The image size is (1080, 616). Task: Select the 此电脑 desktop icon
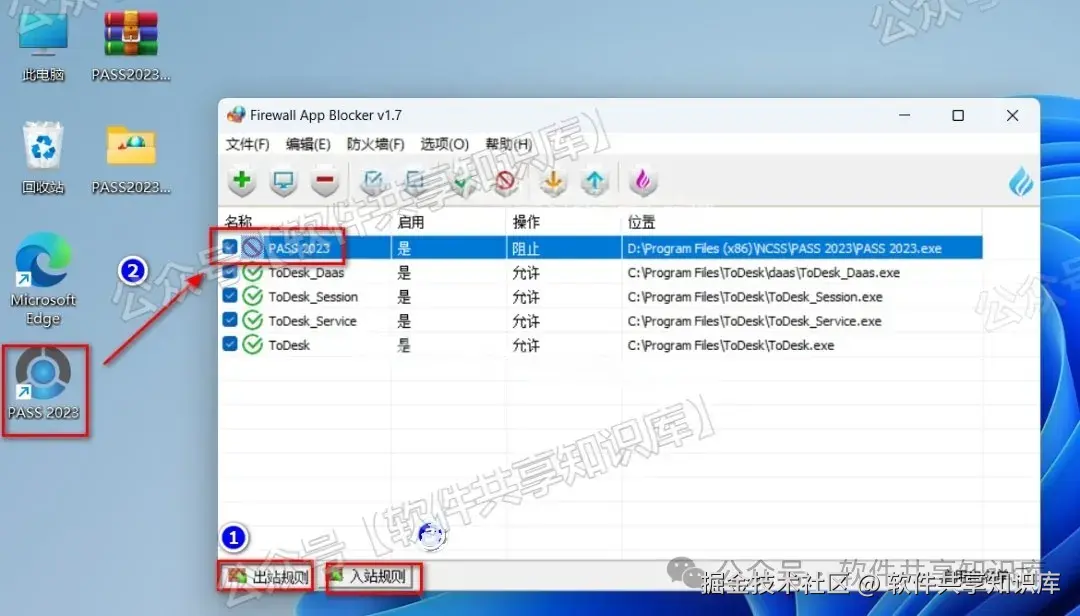pyautogui.click(x=43, y=47)
